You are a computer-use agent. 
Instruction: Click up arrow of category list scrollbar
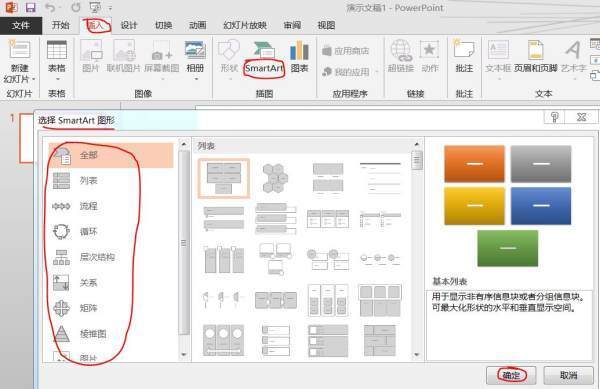click(184, 144)
